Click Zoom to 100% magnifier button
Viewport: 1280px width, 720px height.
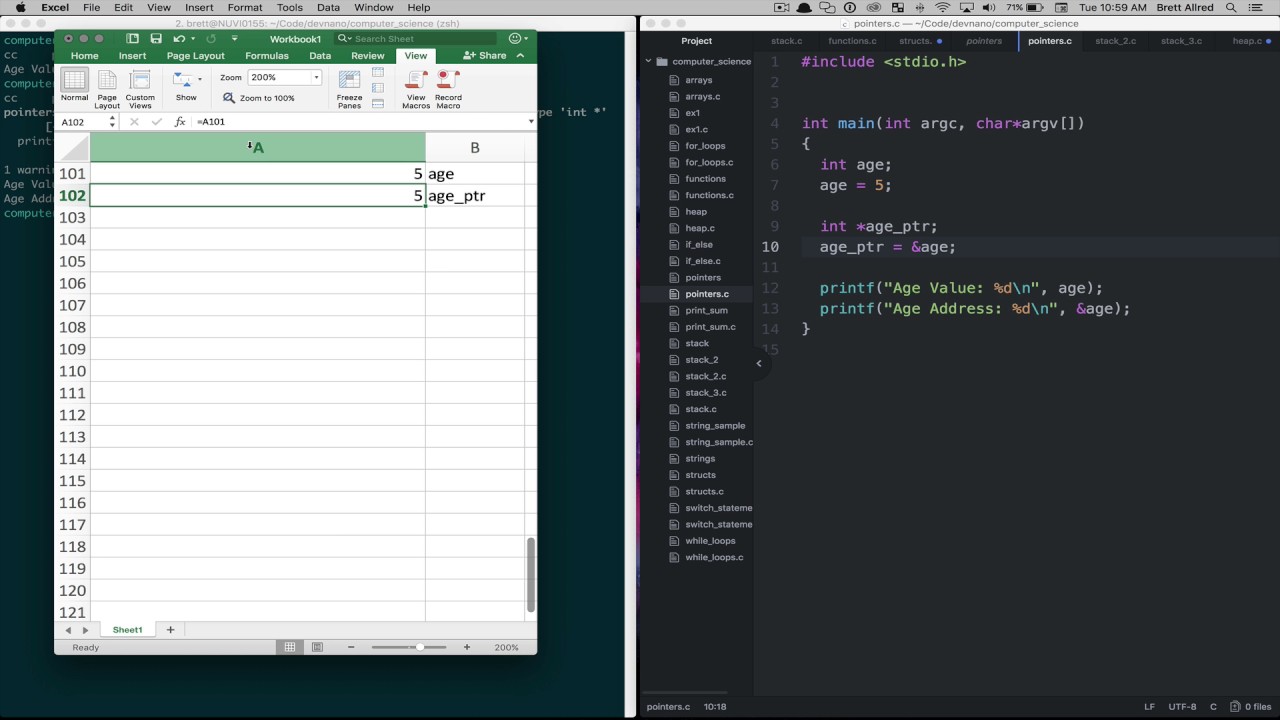259,98
